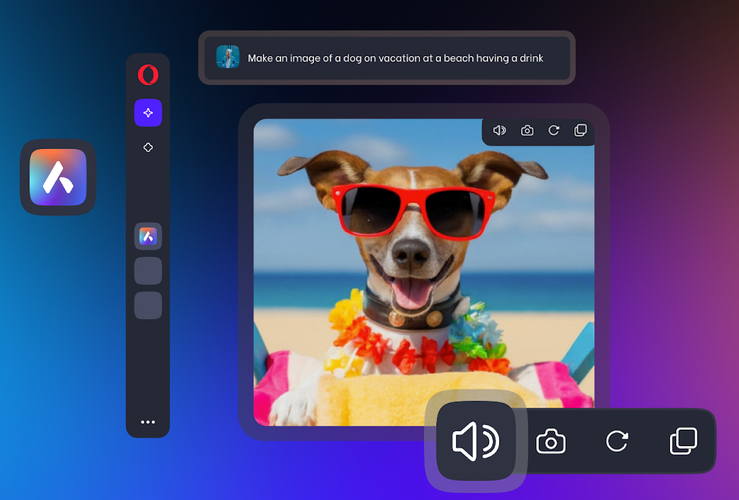Click the large camera icon in the enlarged toolbar
The height and width of the screenshot is (500, 739).
click(x=551, y=442)
